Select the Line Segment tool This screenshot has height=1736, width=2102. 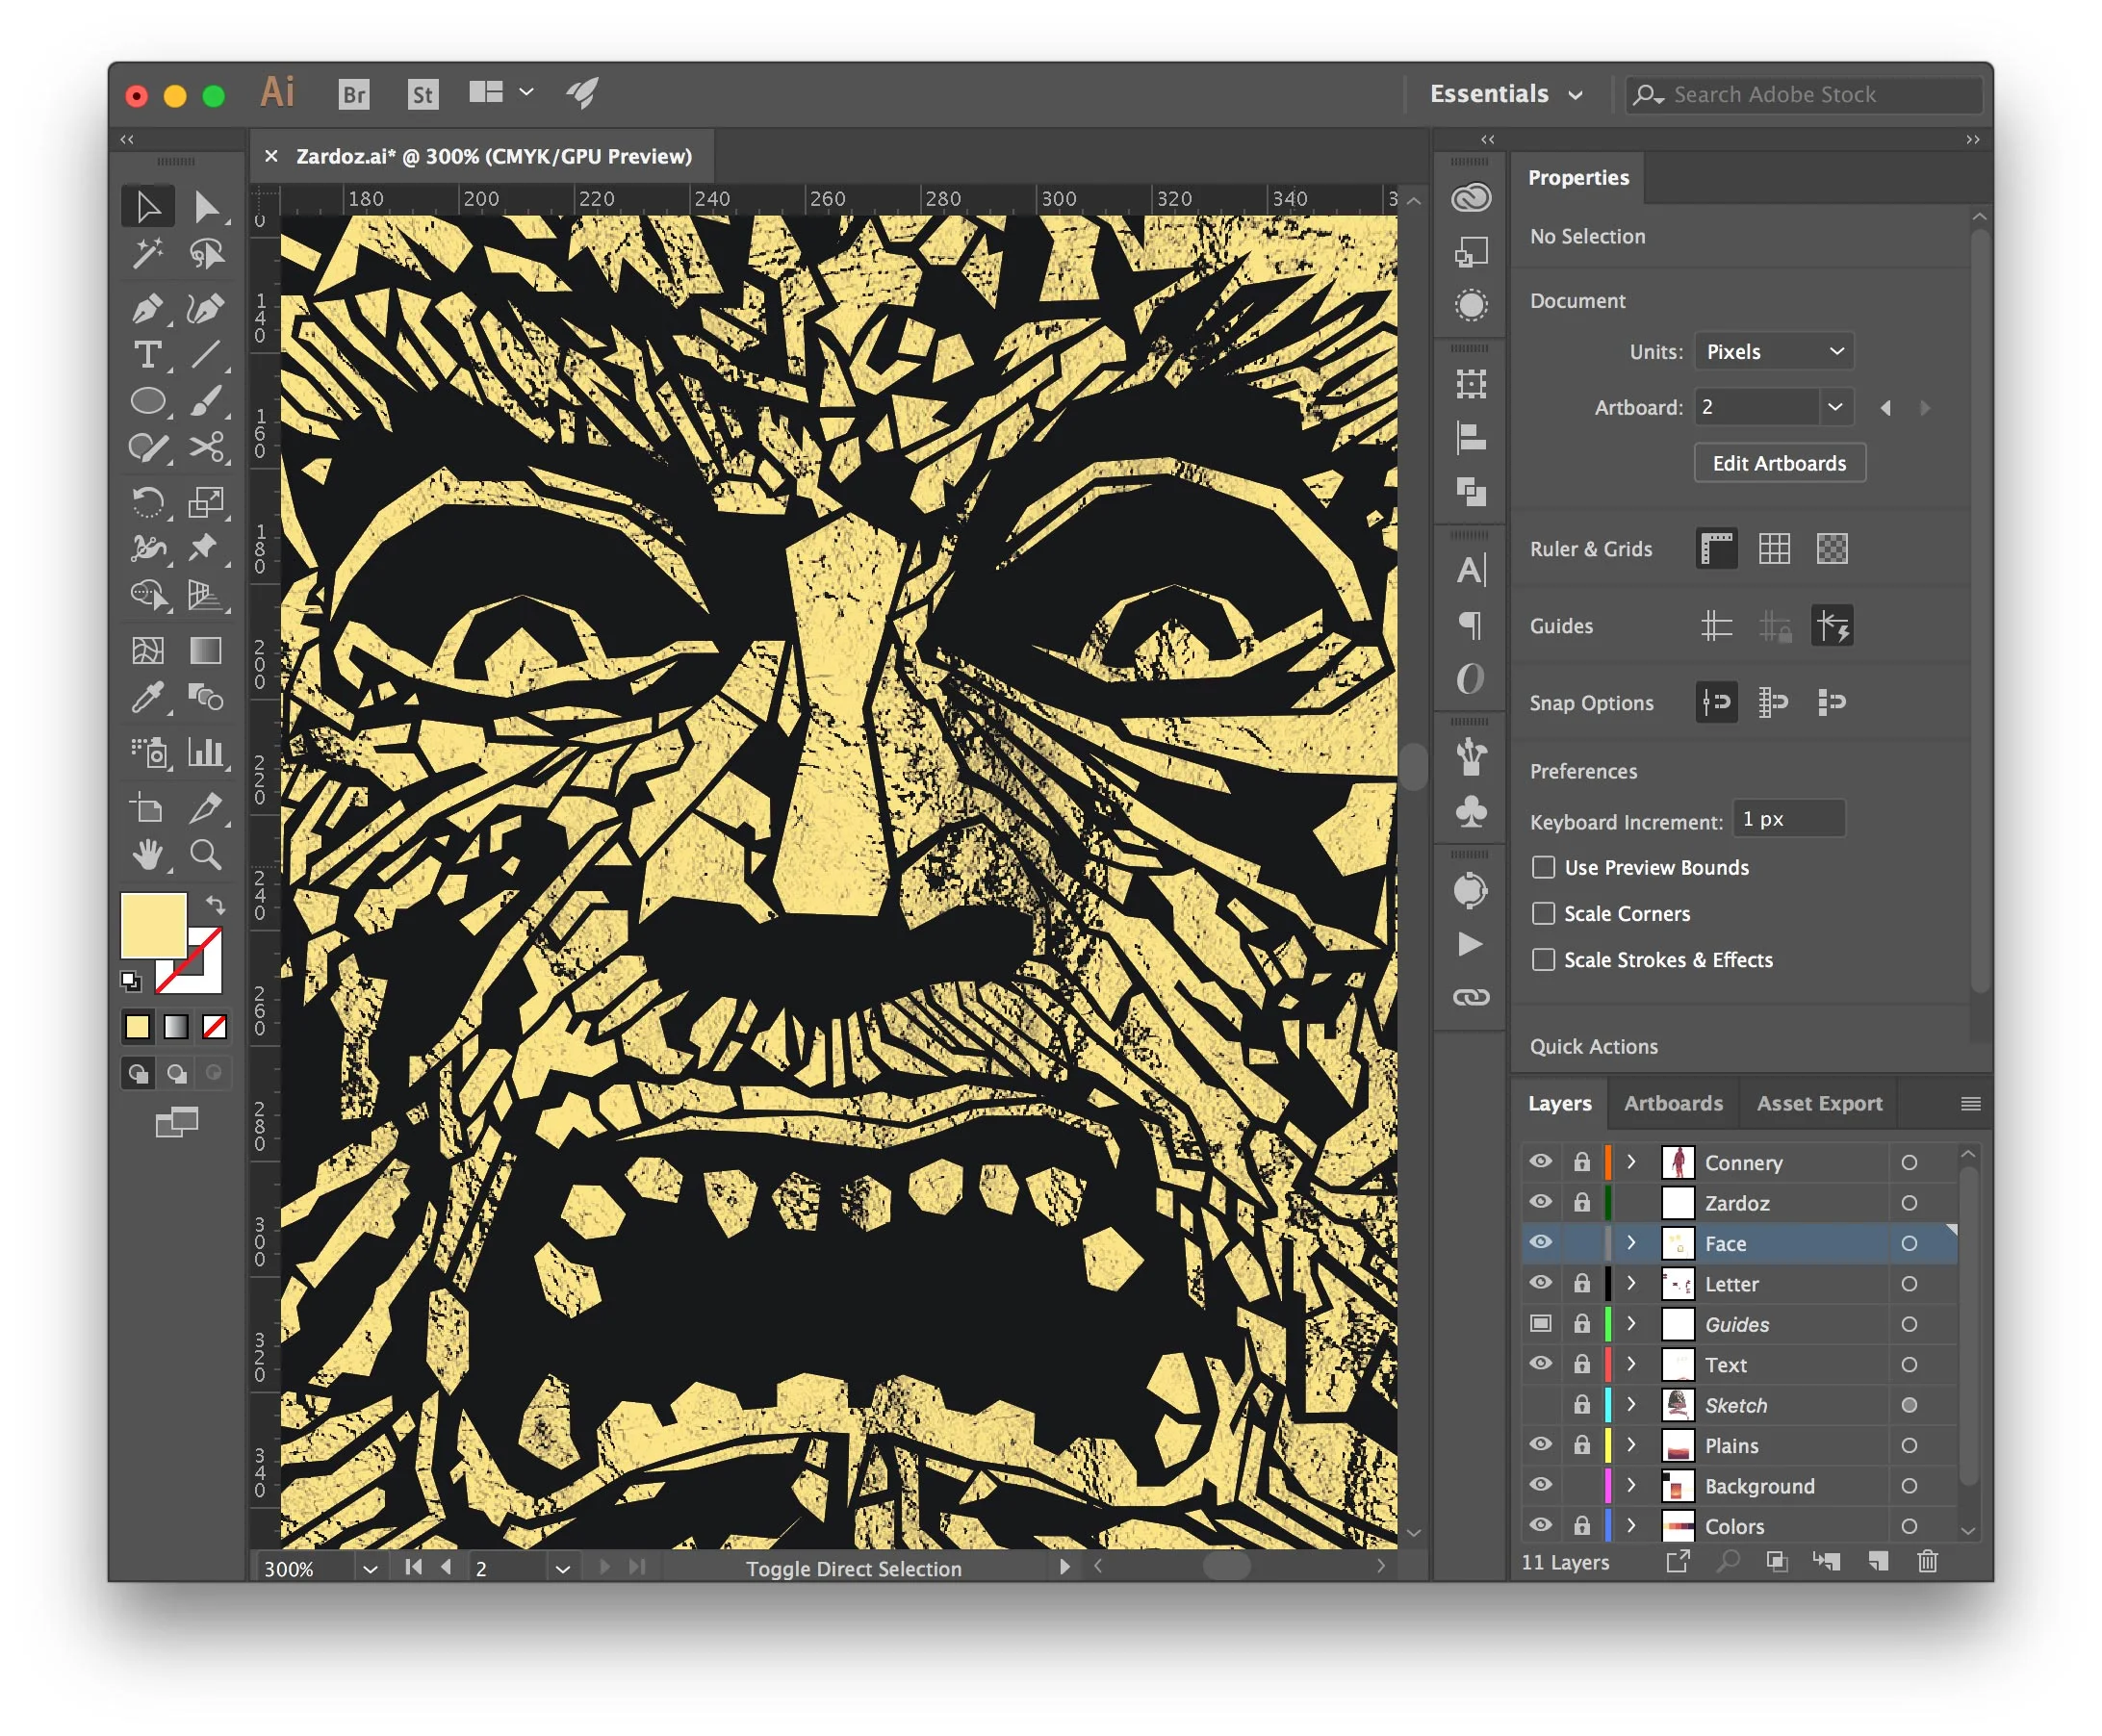pos(206,355)
